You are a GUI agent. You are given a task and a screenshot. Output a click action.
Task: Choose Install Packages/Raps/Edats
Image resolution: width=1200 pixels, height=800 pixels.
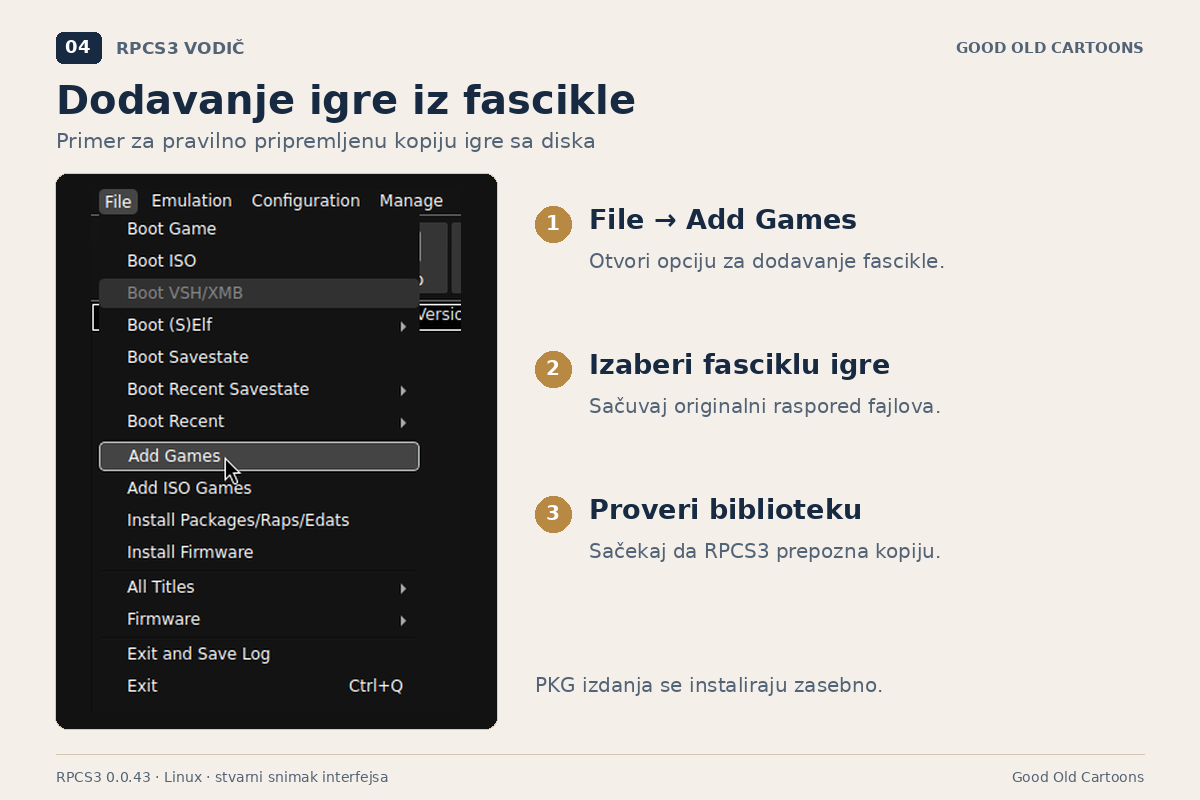(259, 520)
